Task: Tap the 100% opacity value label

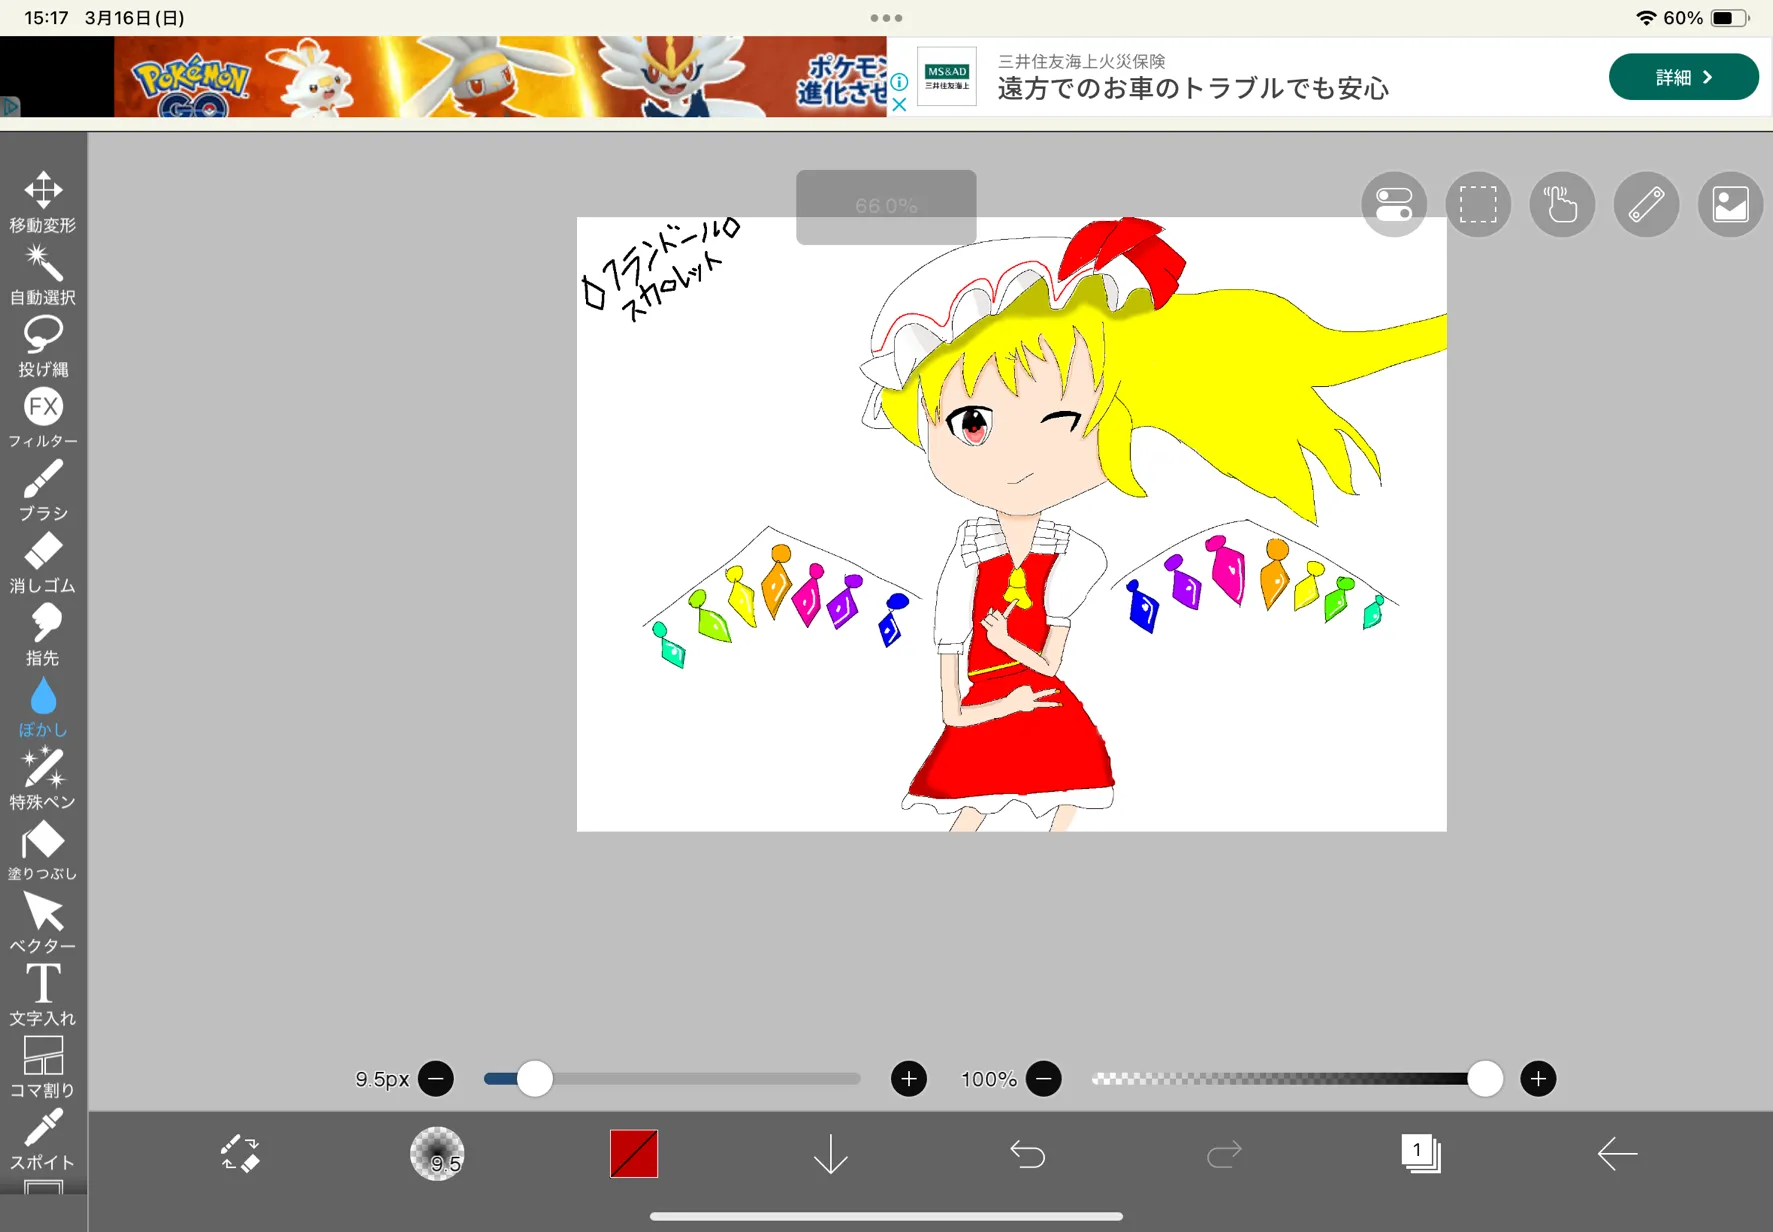Action: point(989,1080)
